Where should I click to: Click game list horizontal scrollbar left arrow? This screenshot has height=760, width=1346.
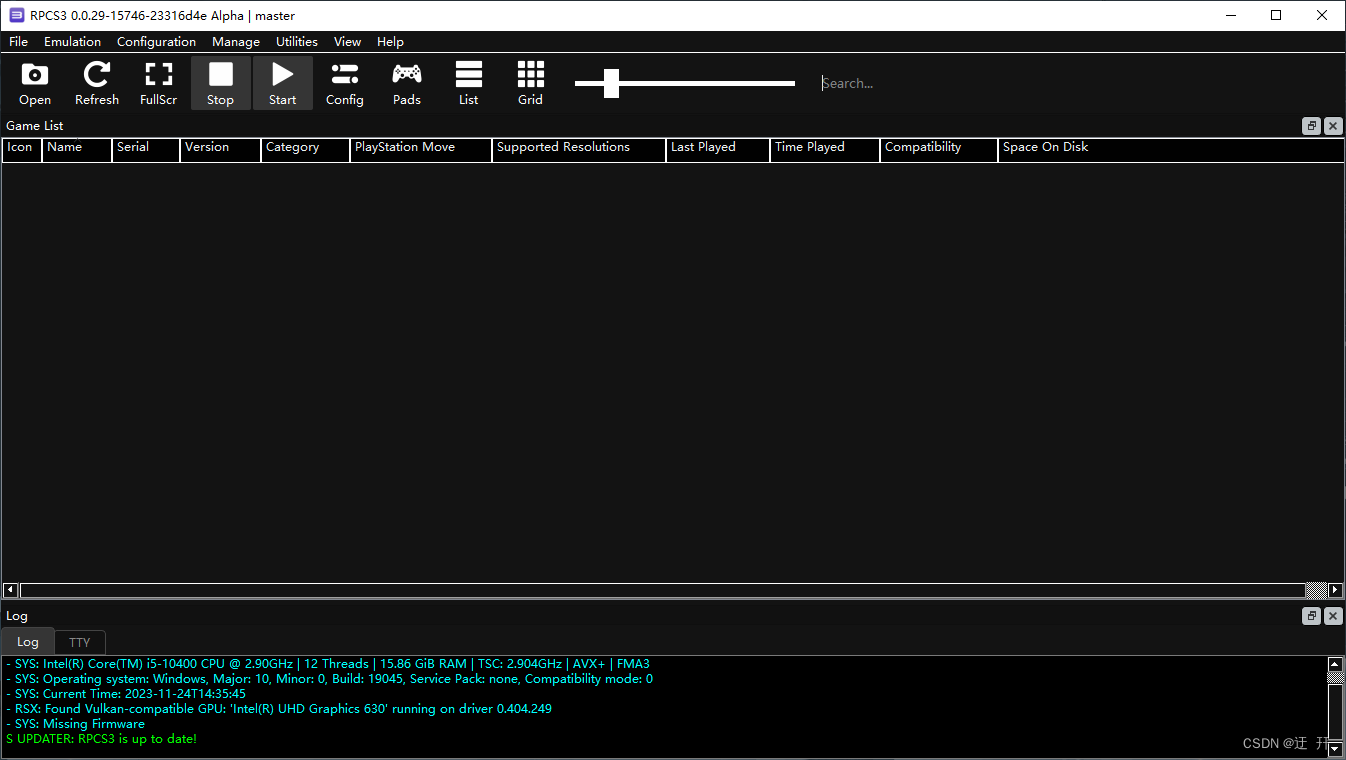coord(10,590)
